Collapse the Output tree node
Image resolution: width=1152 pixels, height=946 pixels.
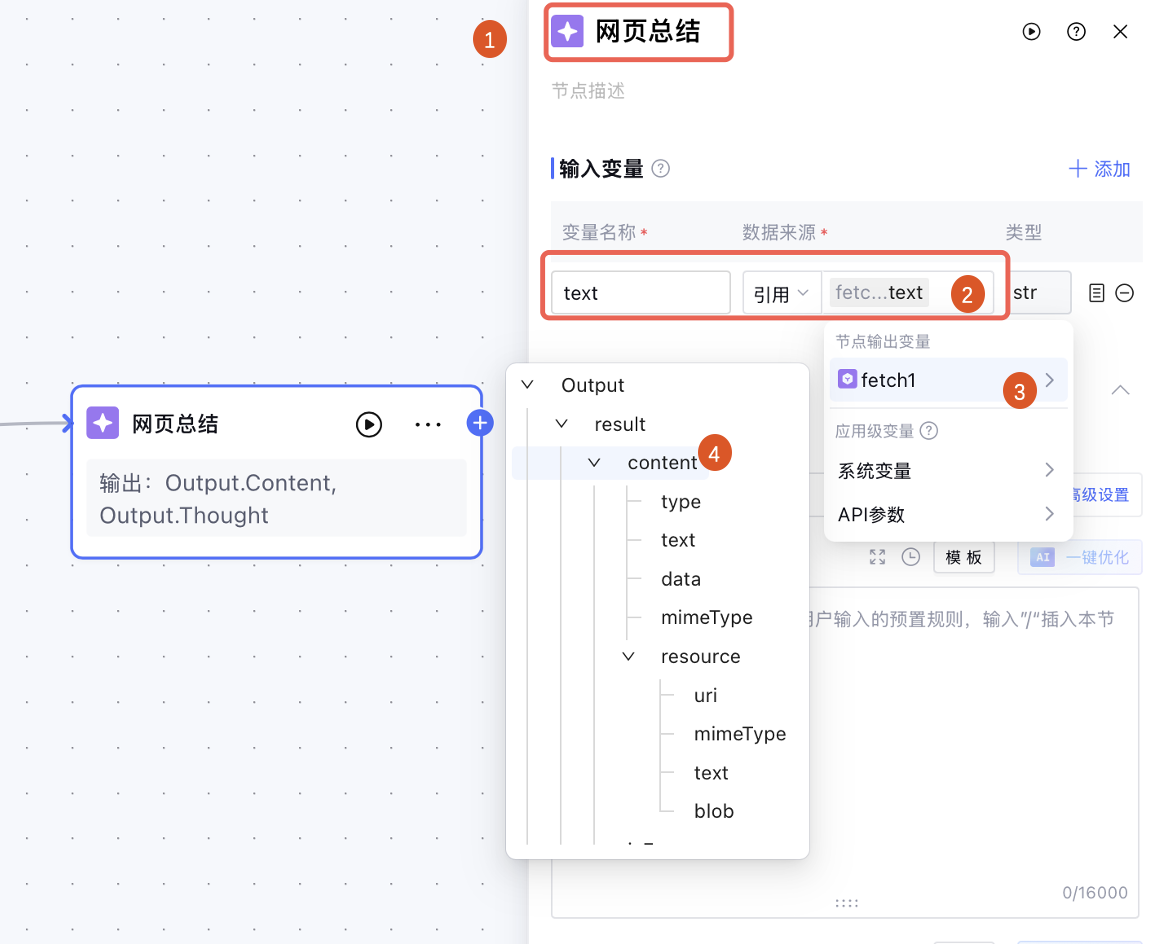point(528,385)
